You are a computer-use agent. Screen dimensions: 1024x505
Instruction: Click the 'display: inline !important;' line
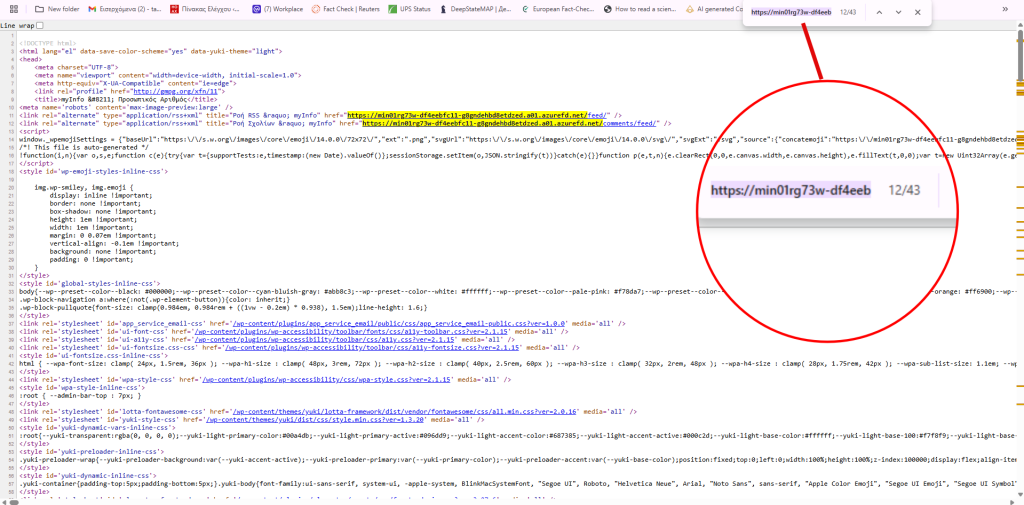tap(101, 195)
